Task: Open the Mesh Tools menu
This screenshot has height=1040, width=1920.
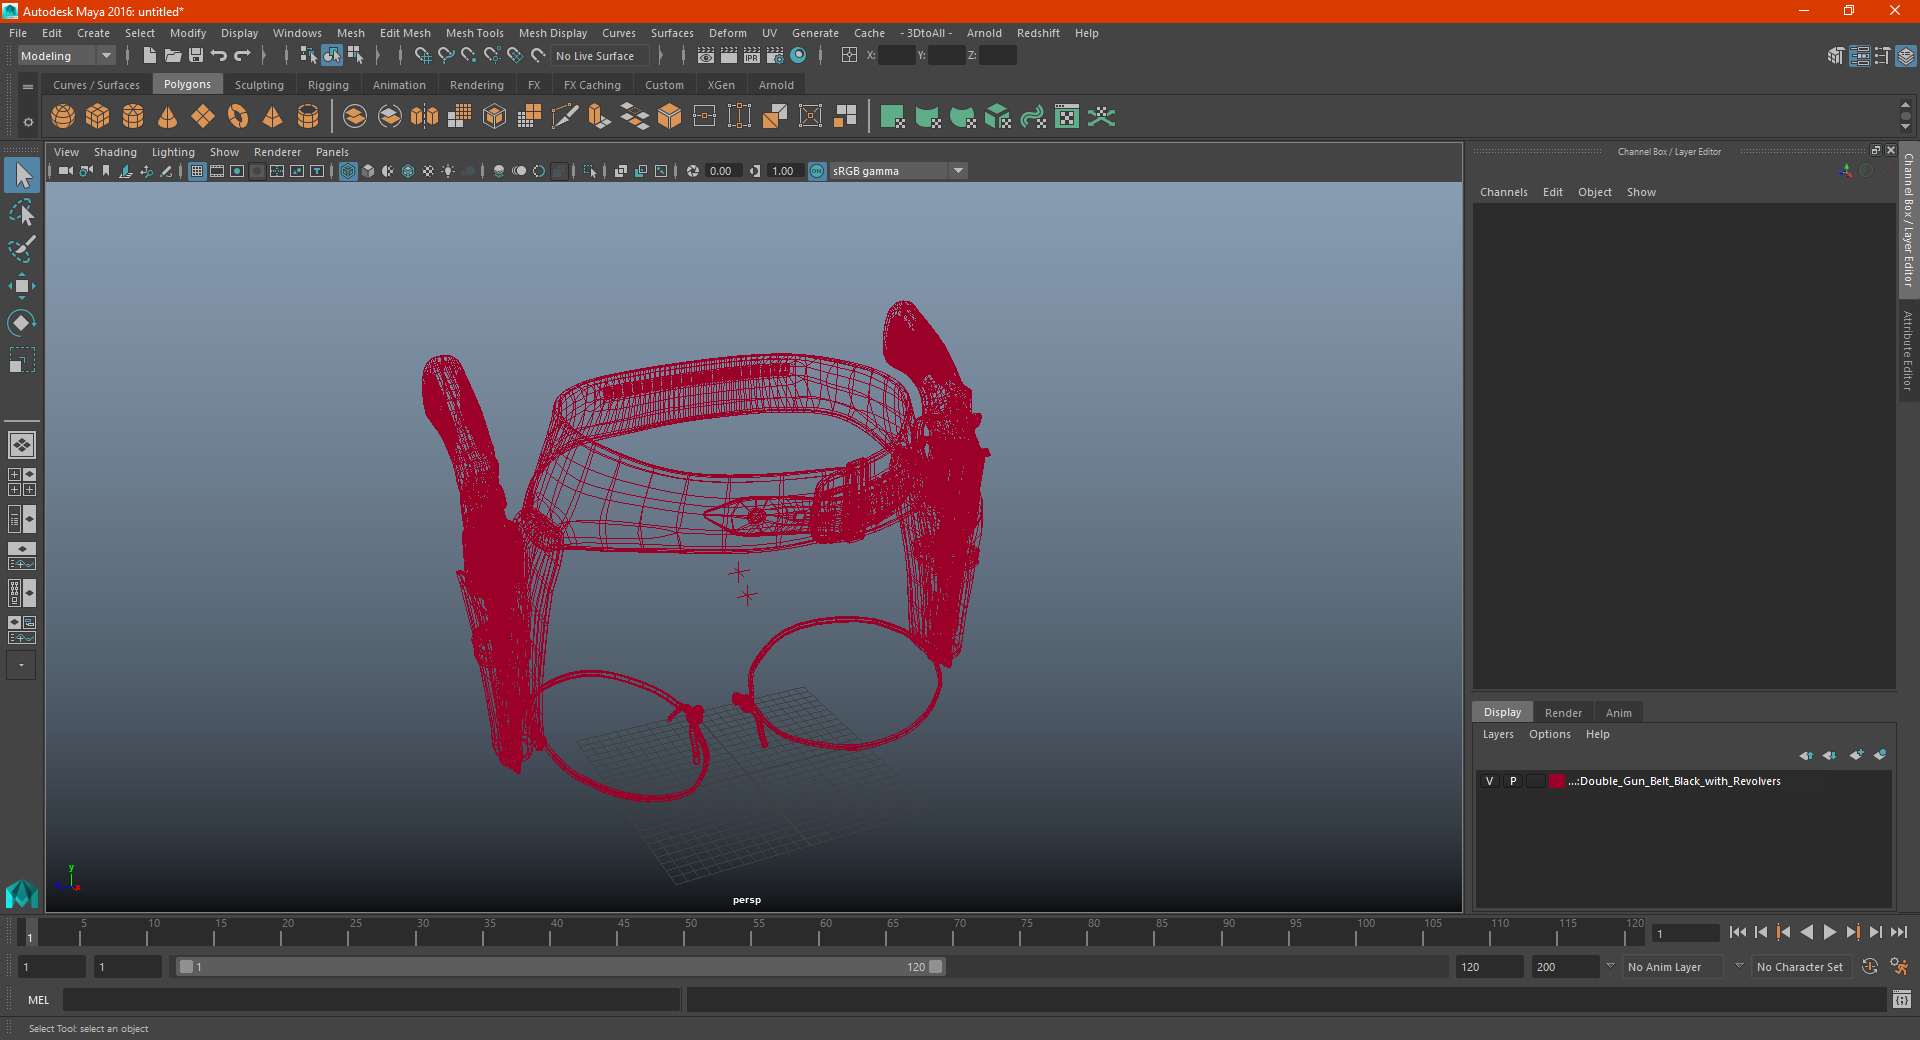Action: click(474, 33)
